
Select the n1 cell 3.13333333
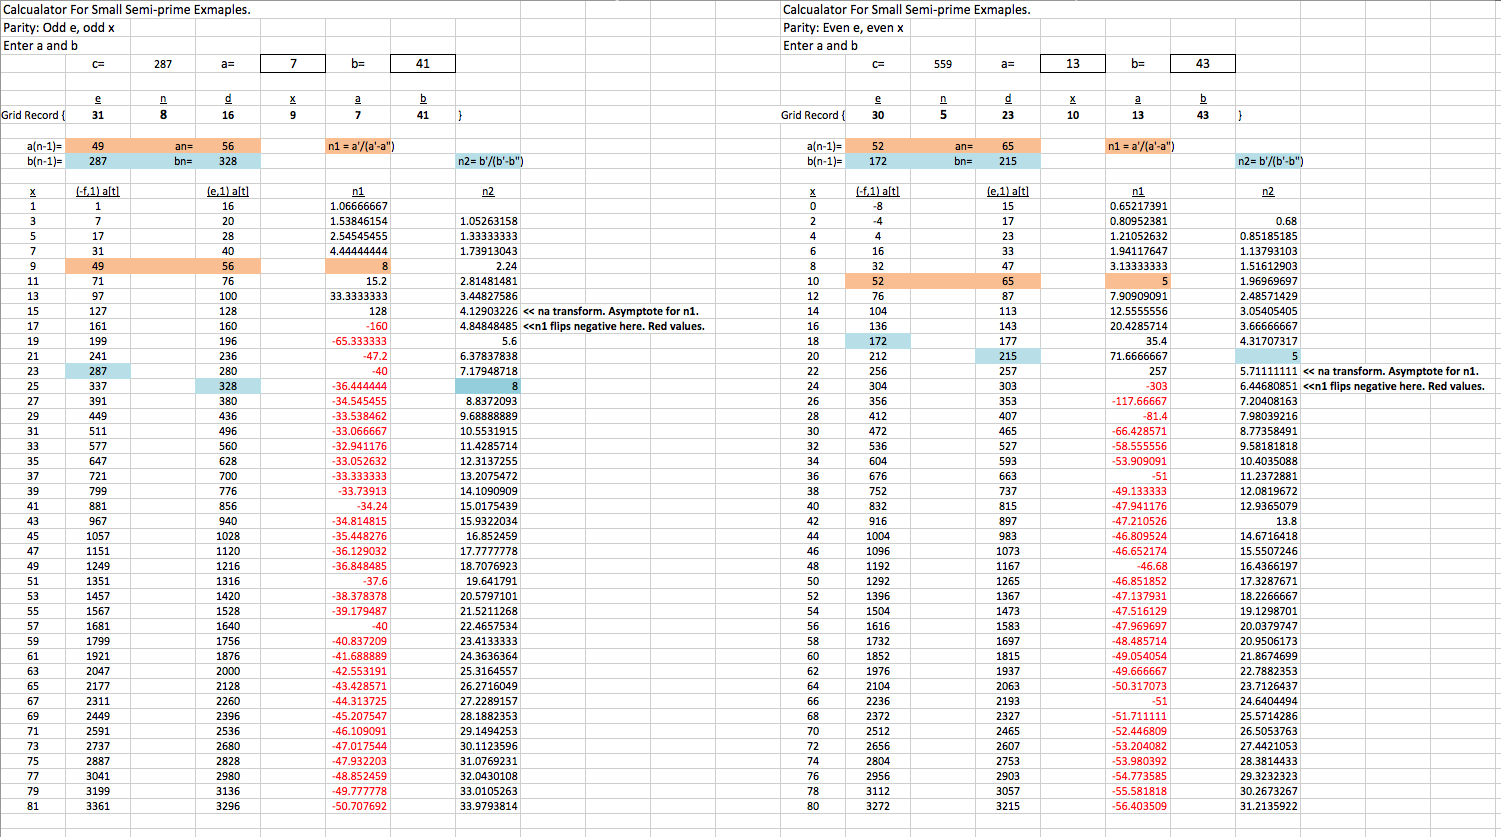[x=1138, y=266]
